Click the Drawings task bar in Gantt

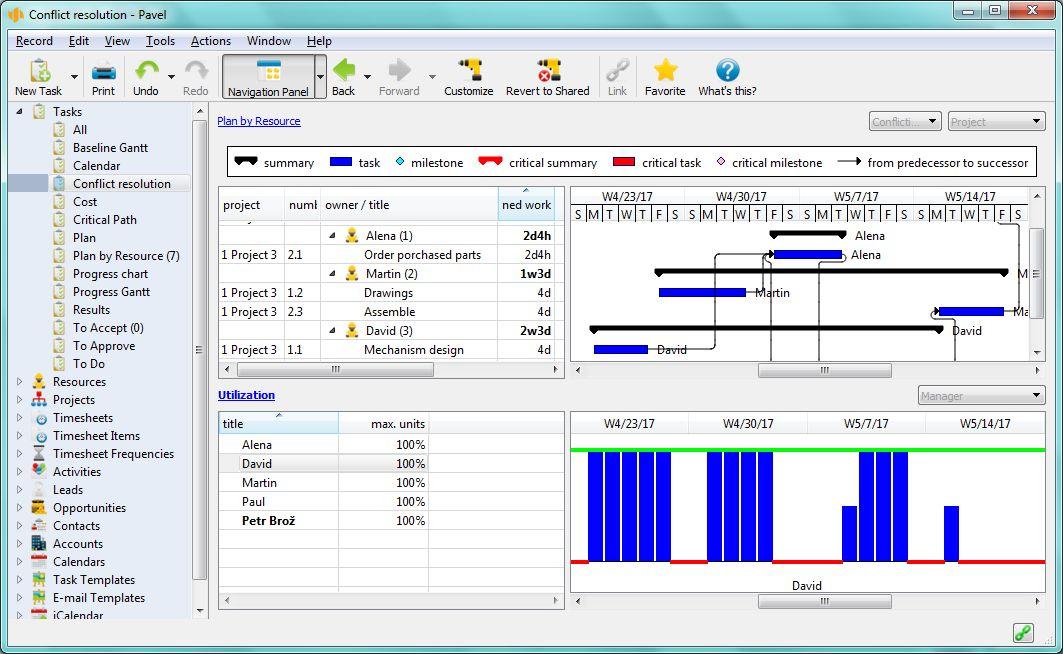coord(702,293)
